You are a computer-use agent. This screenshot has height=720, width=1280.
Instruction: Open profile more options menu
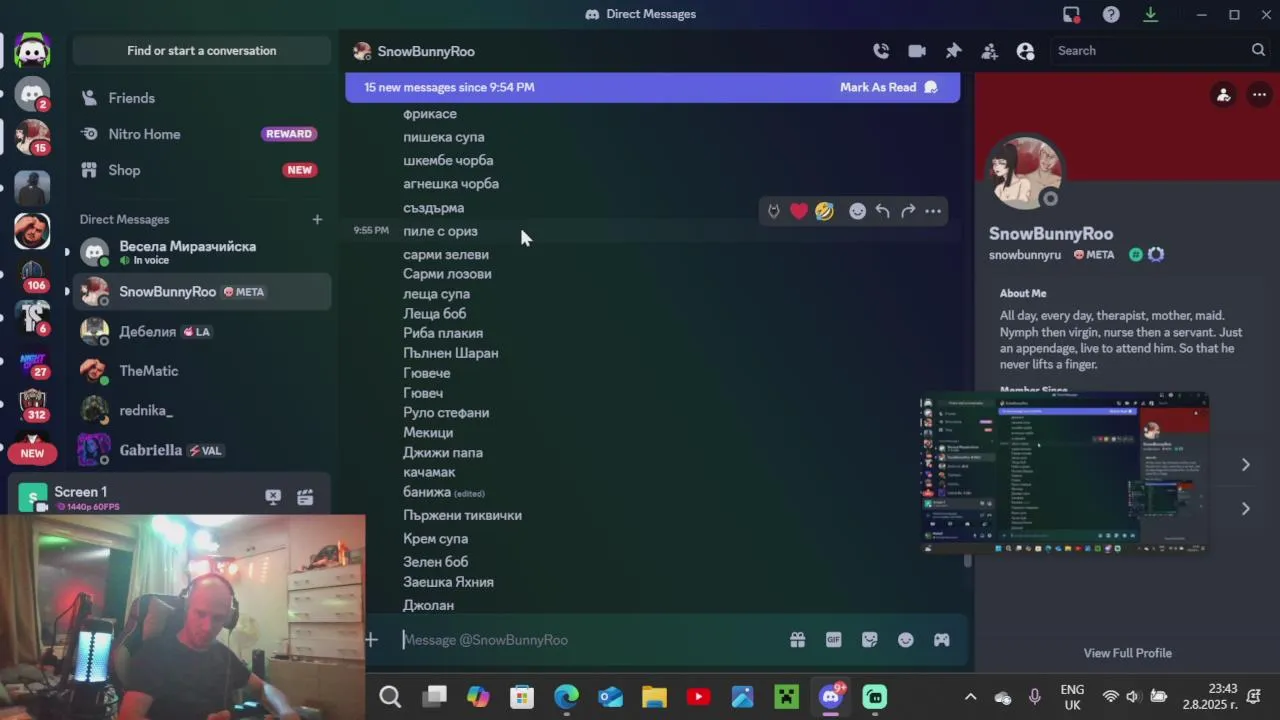(1257, 95)
